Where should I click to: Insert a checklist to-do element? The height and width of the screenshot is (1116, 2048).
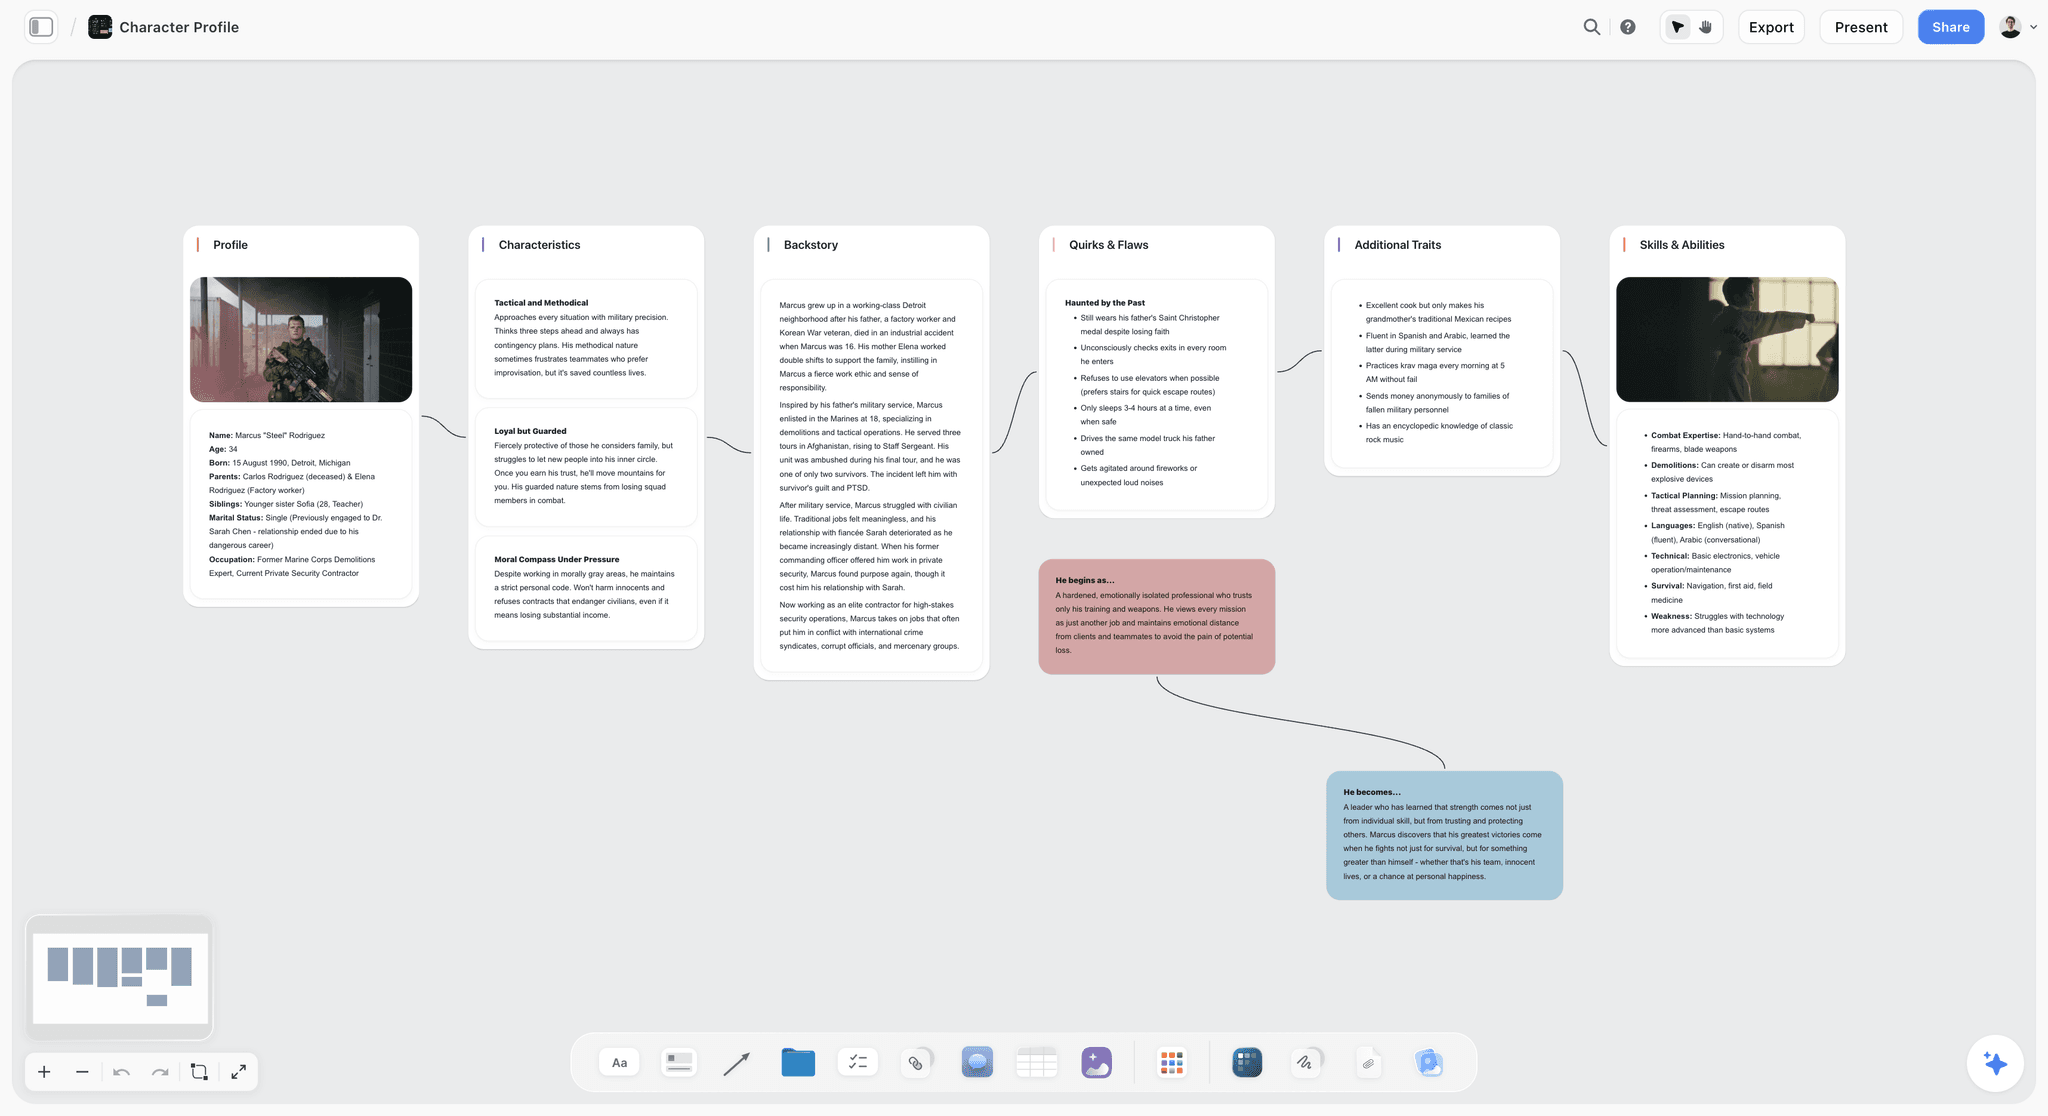(x=858, y=1062)
